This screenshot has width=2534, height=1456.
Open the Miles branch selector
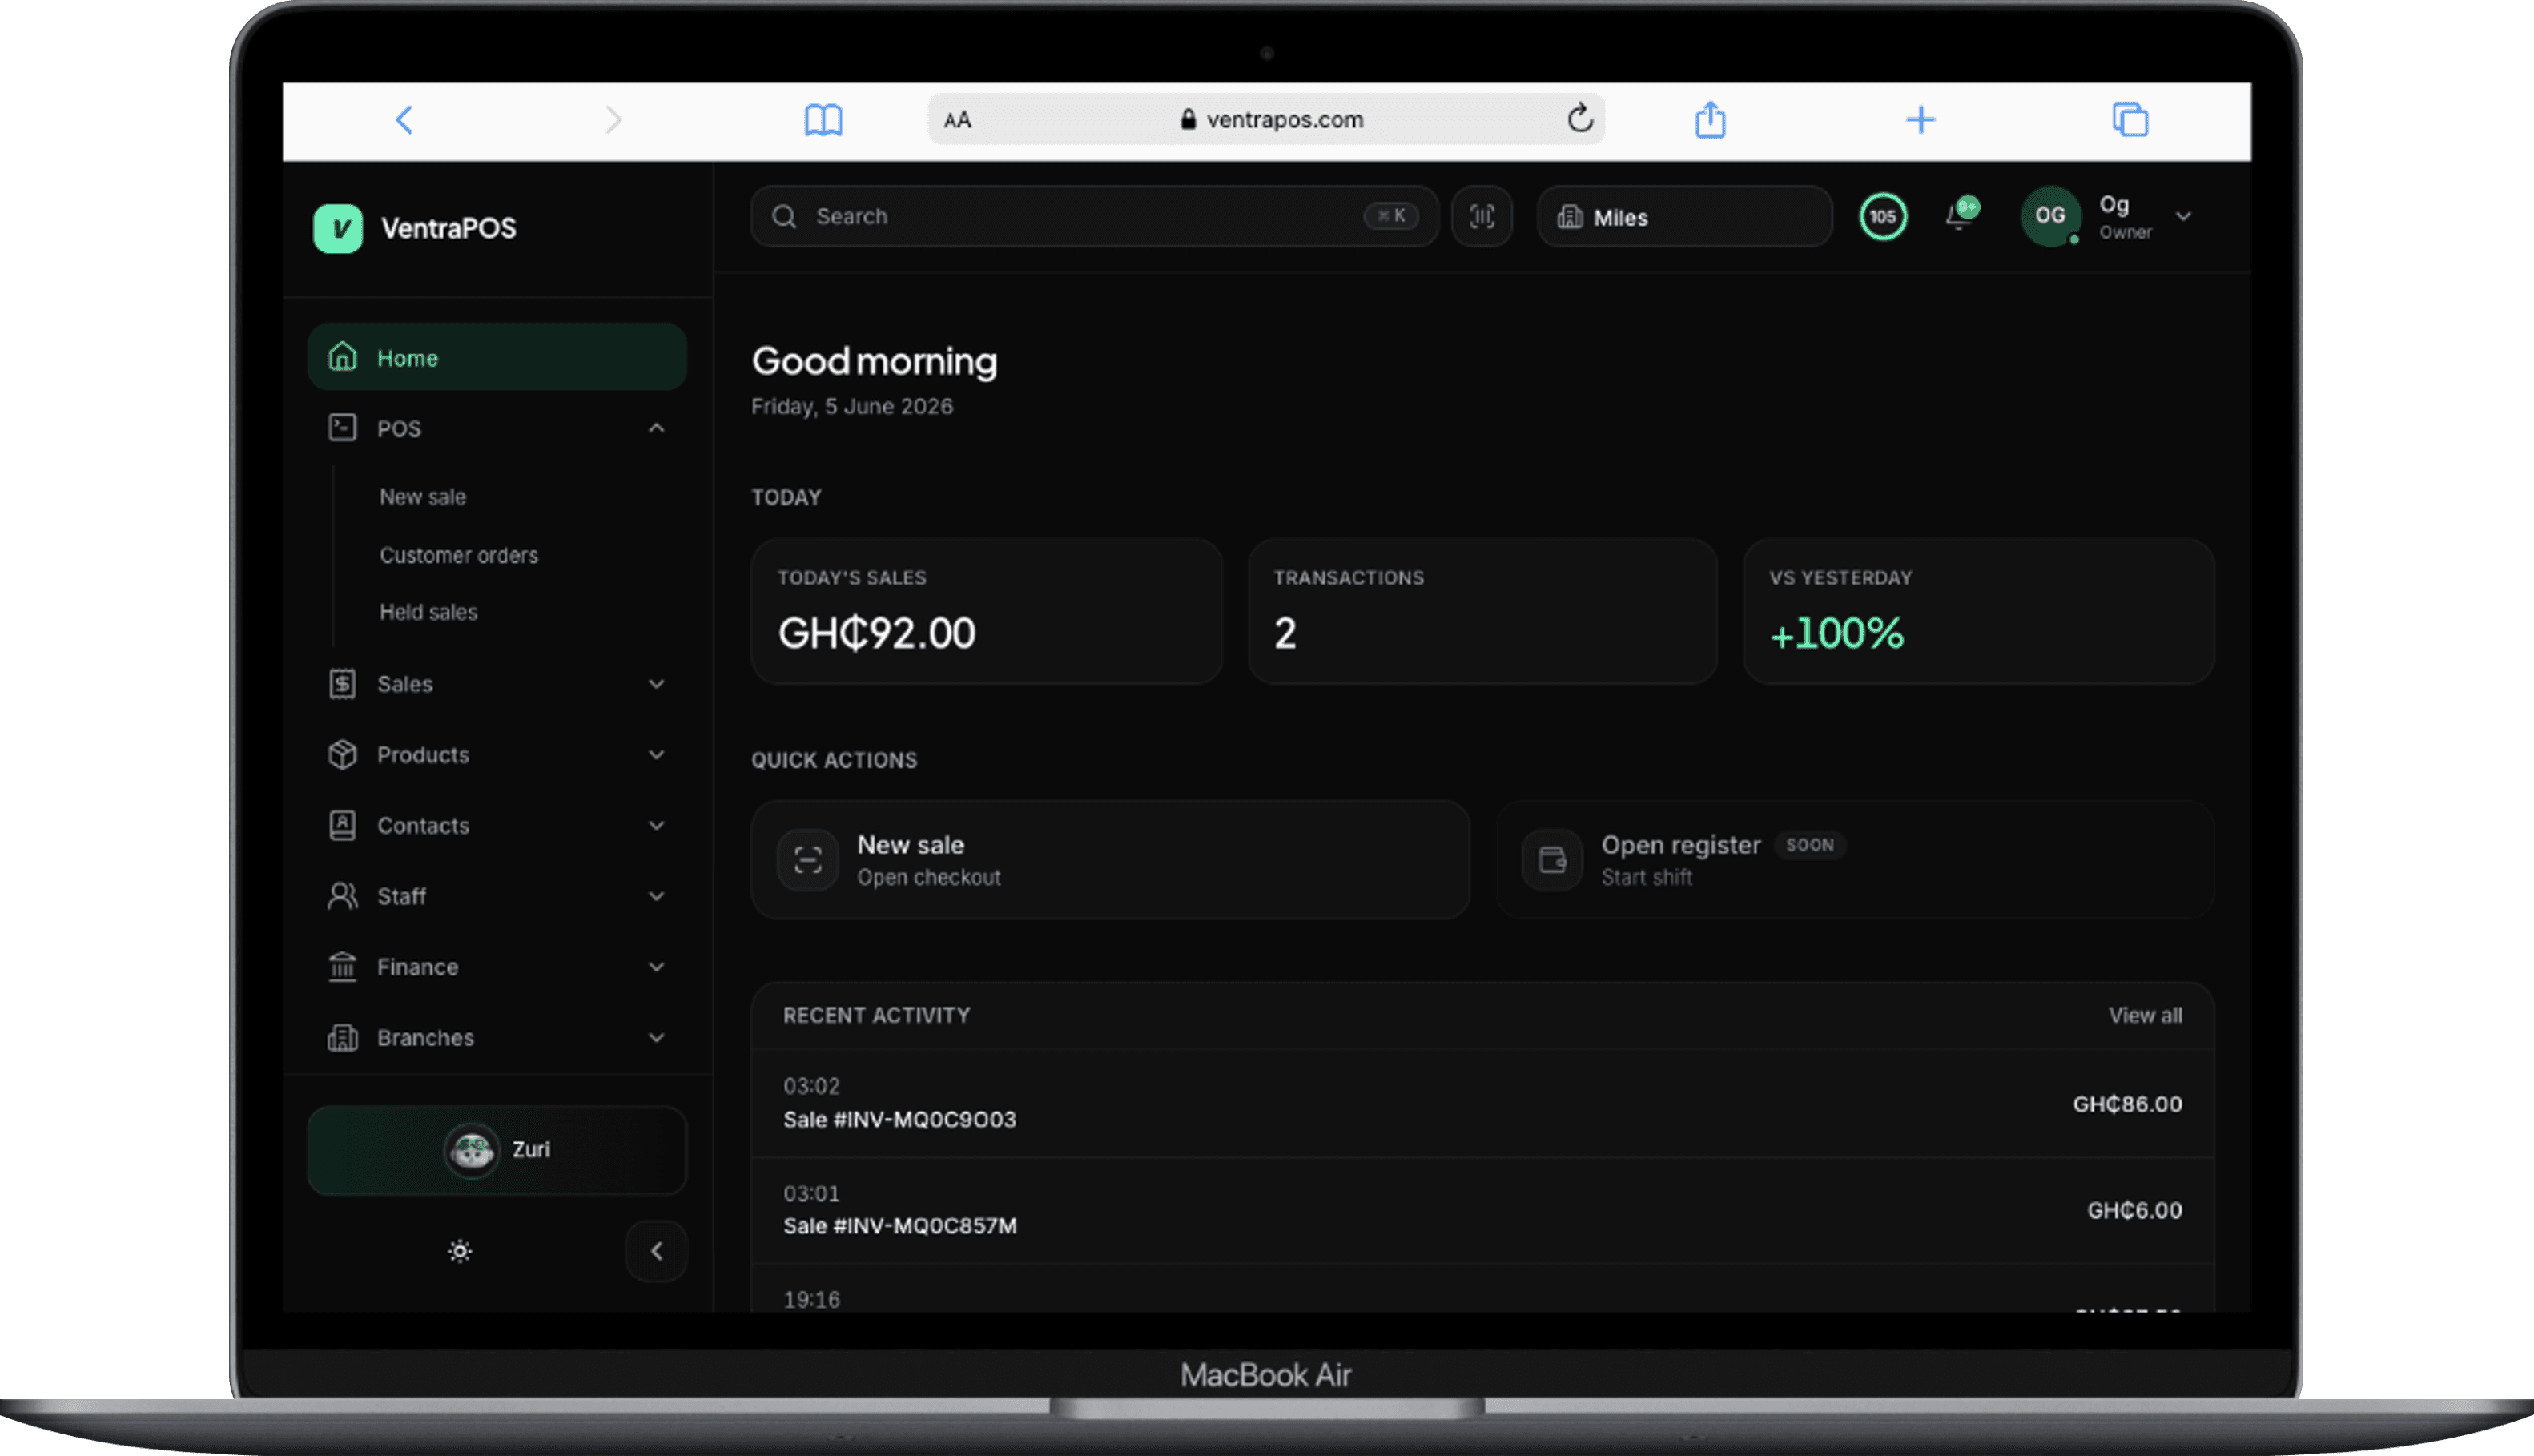(x=1684, y=216)
